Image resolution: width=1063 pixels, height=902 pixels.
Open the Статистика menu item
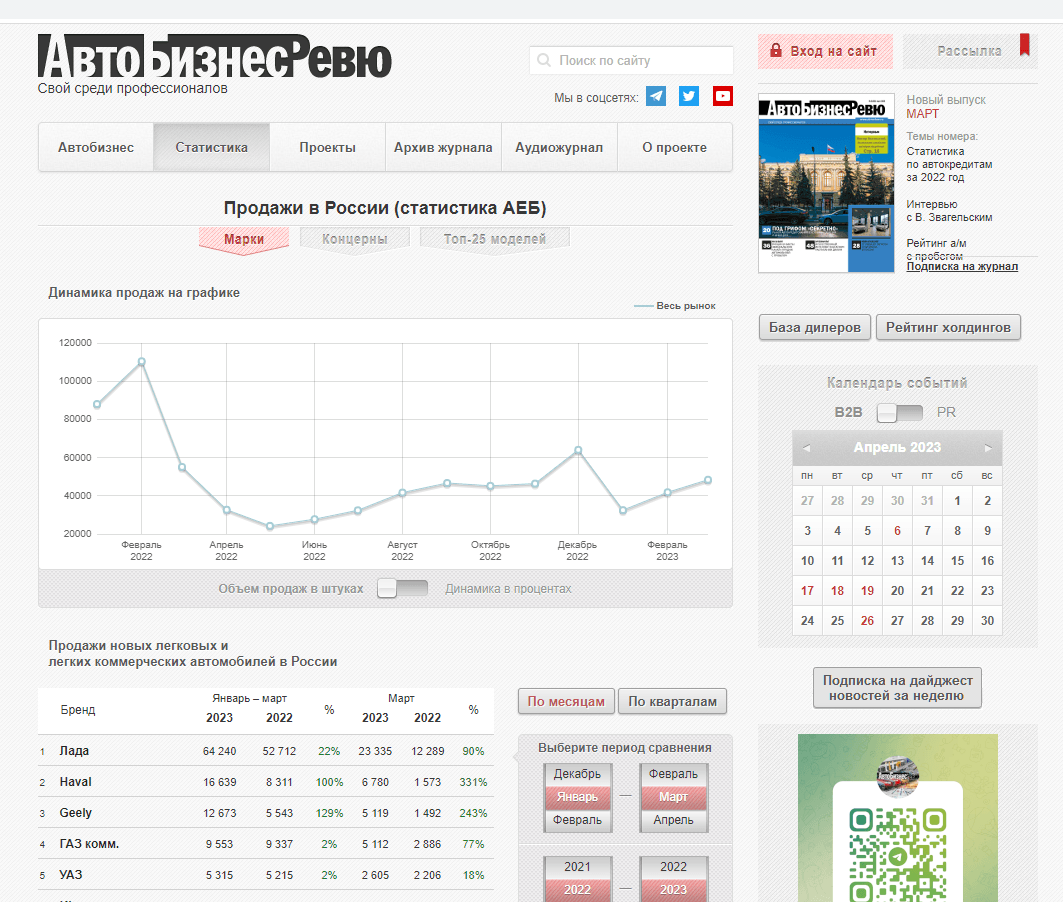point(212,147)
